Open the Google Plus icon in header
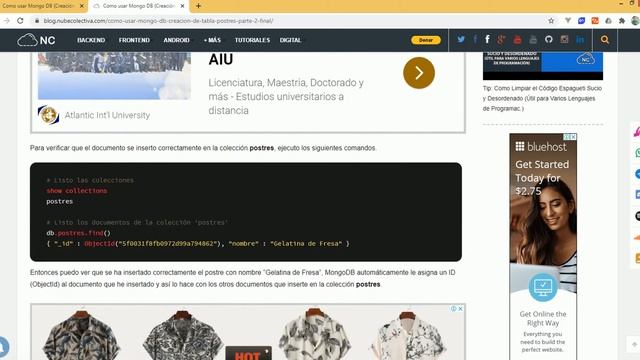This screenshot has width=640, height=360. (x=501, y=40)
